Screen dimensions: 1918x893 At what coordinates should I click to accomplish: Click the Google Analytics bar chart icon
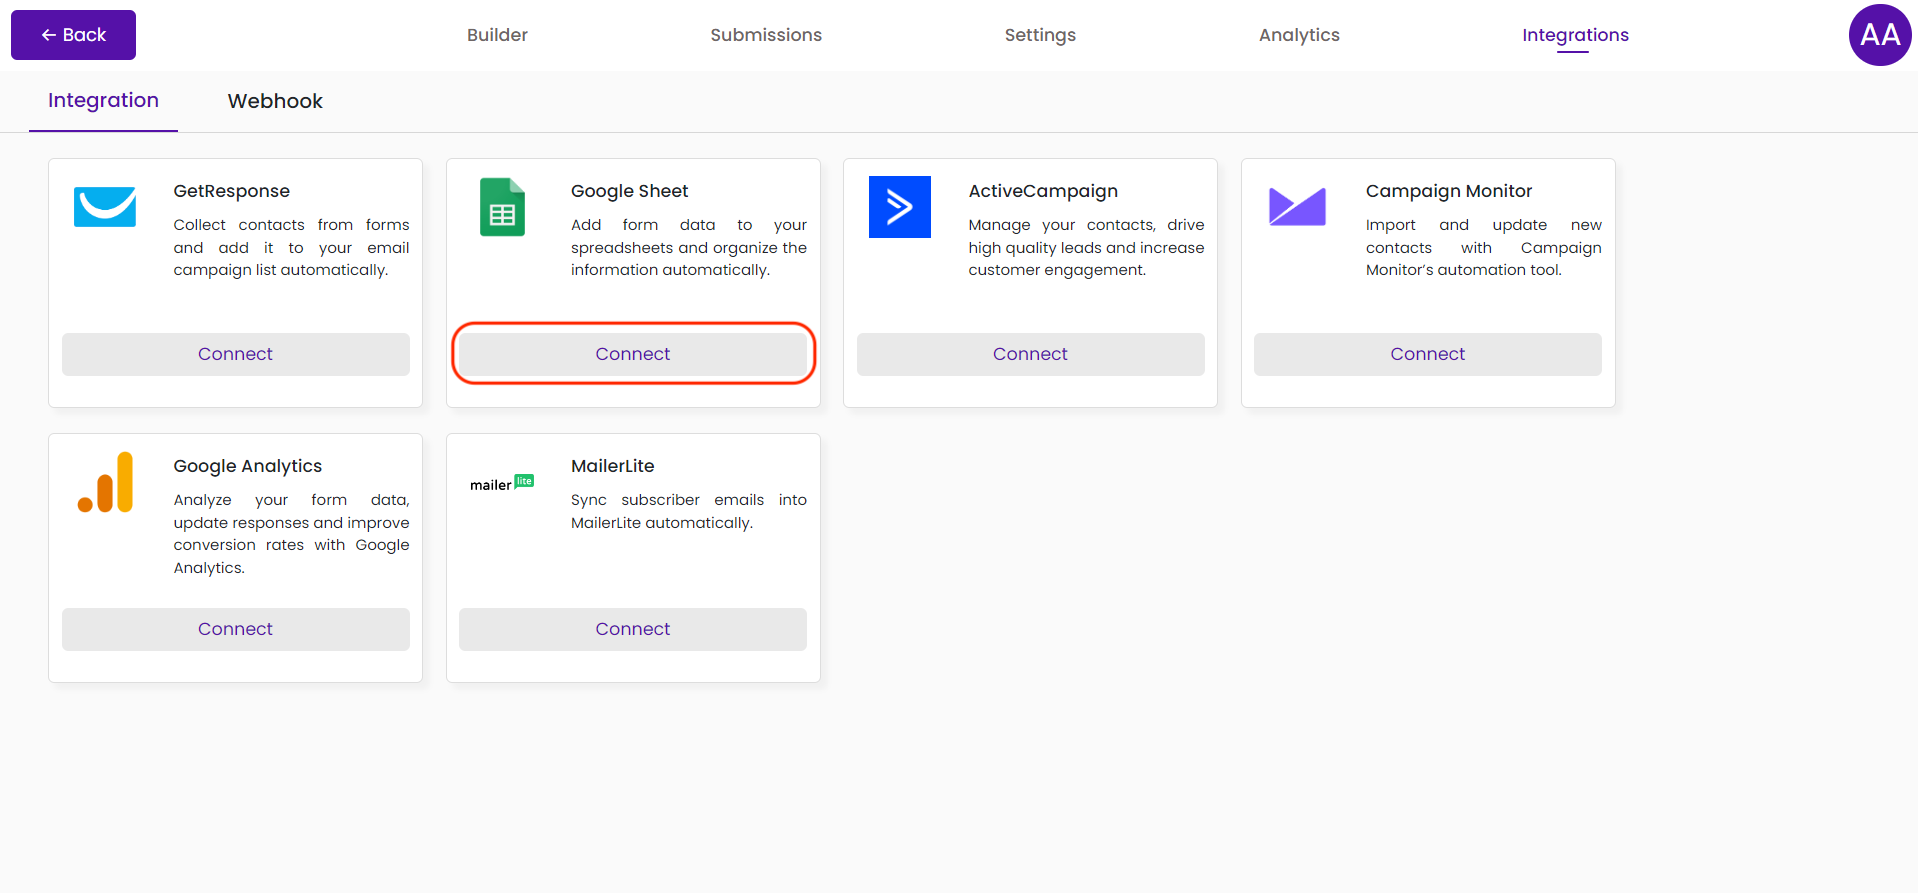(x=105, y=482)
